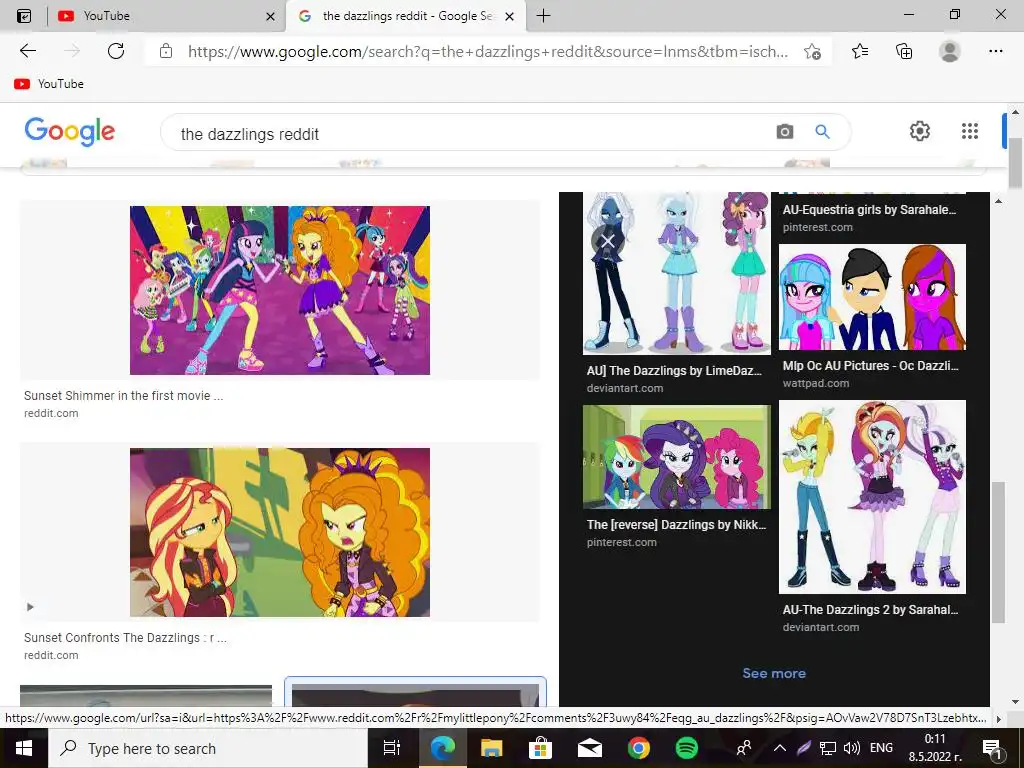The height and width of the screenshot is (768, 1024).
Task: Close the YouTube tab
Action: [270, 16]
